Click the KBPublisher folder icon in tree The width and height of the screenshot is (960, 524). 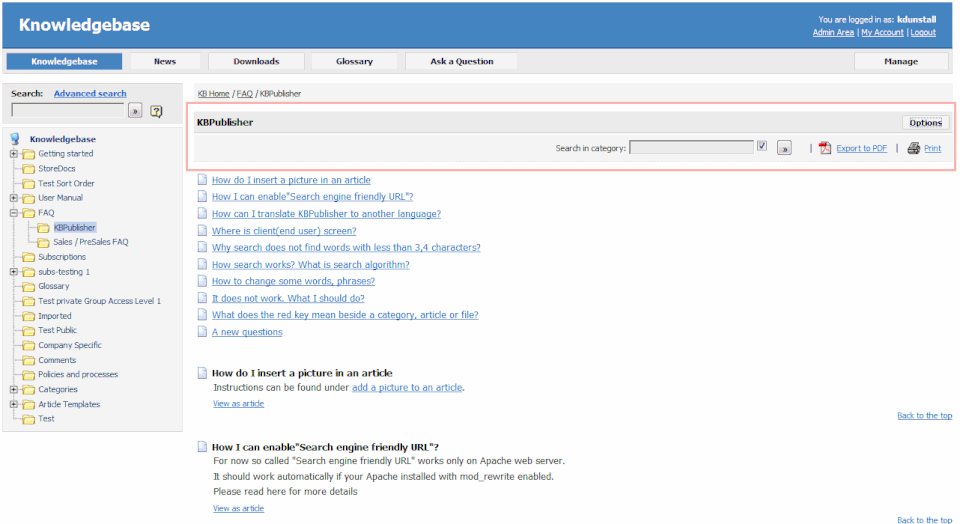pos(43,228)
